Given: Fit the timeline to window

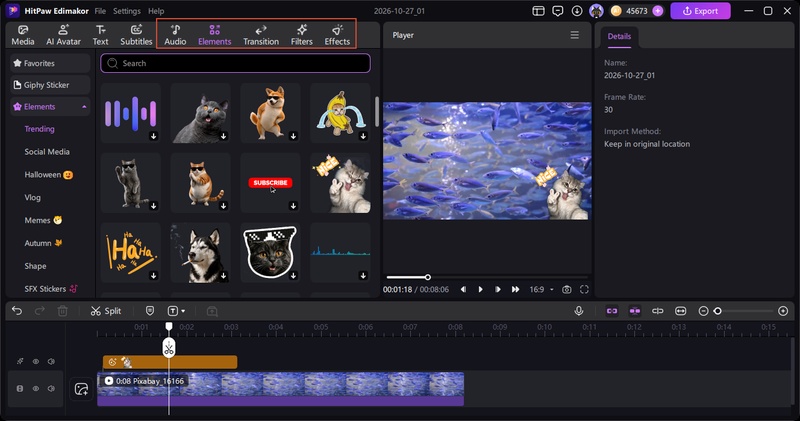Looking at the screenshot, I should [x=681, y=311].
